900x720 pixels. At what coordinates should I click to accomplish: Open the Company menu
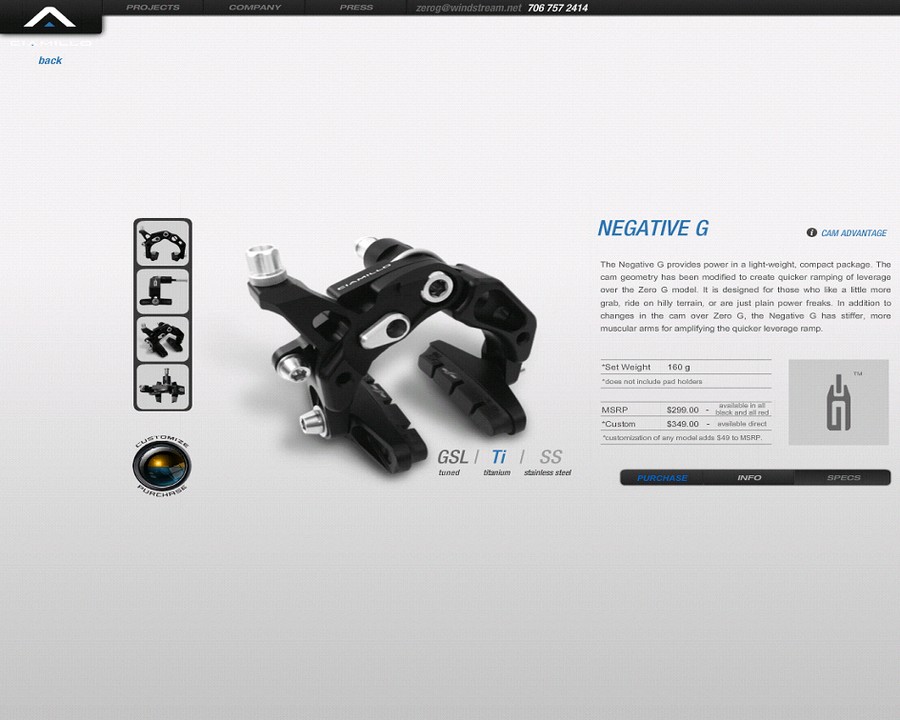tap(255, 8)
